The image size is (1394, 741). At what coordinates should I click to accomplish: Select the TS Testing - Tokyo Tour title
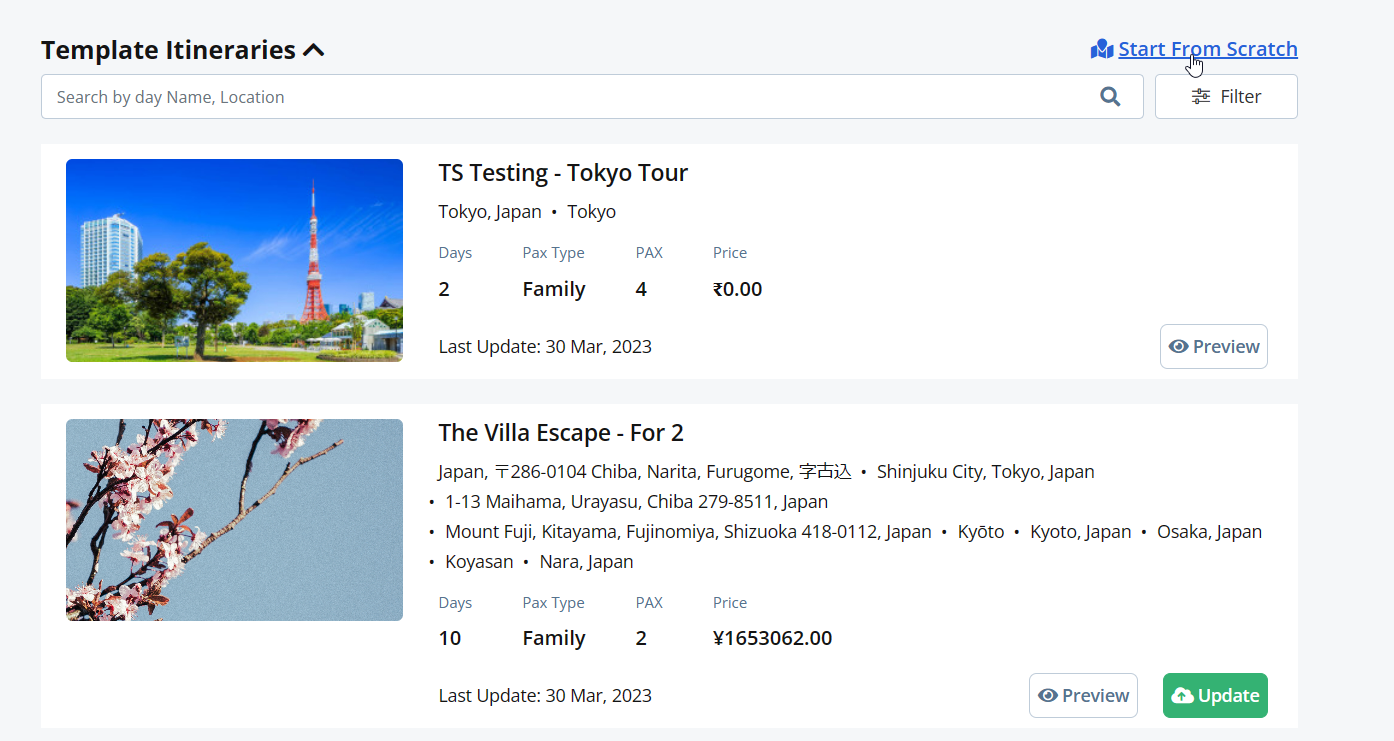[563, 173]
